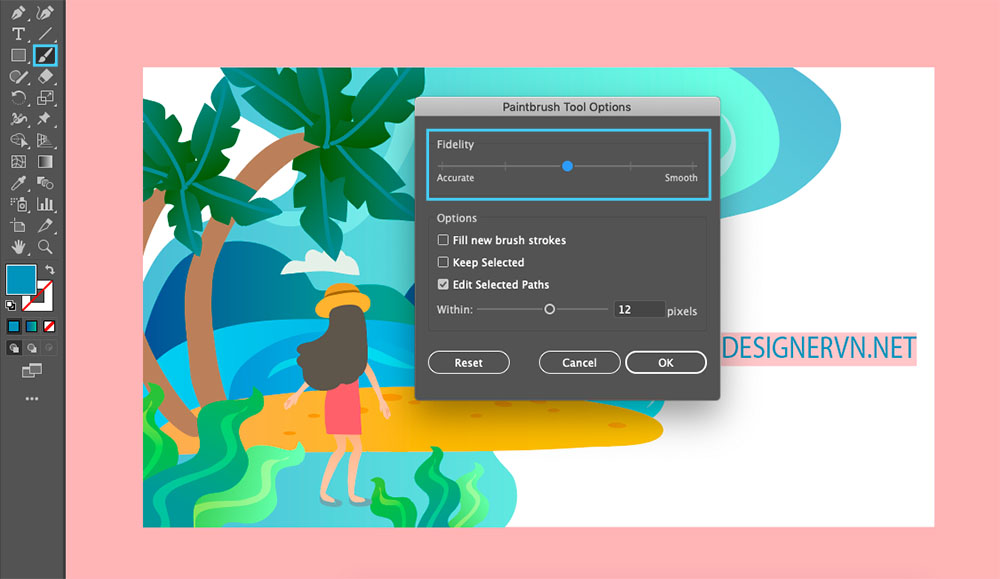1000x579 pixels.
Task: Select the Eyedropper tool
Action: tap(18, 183)
